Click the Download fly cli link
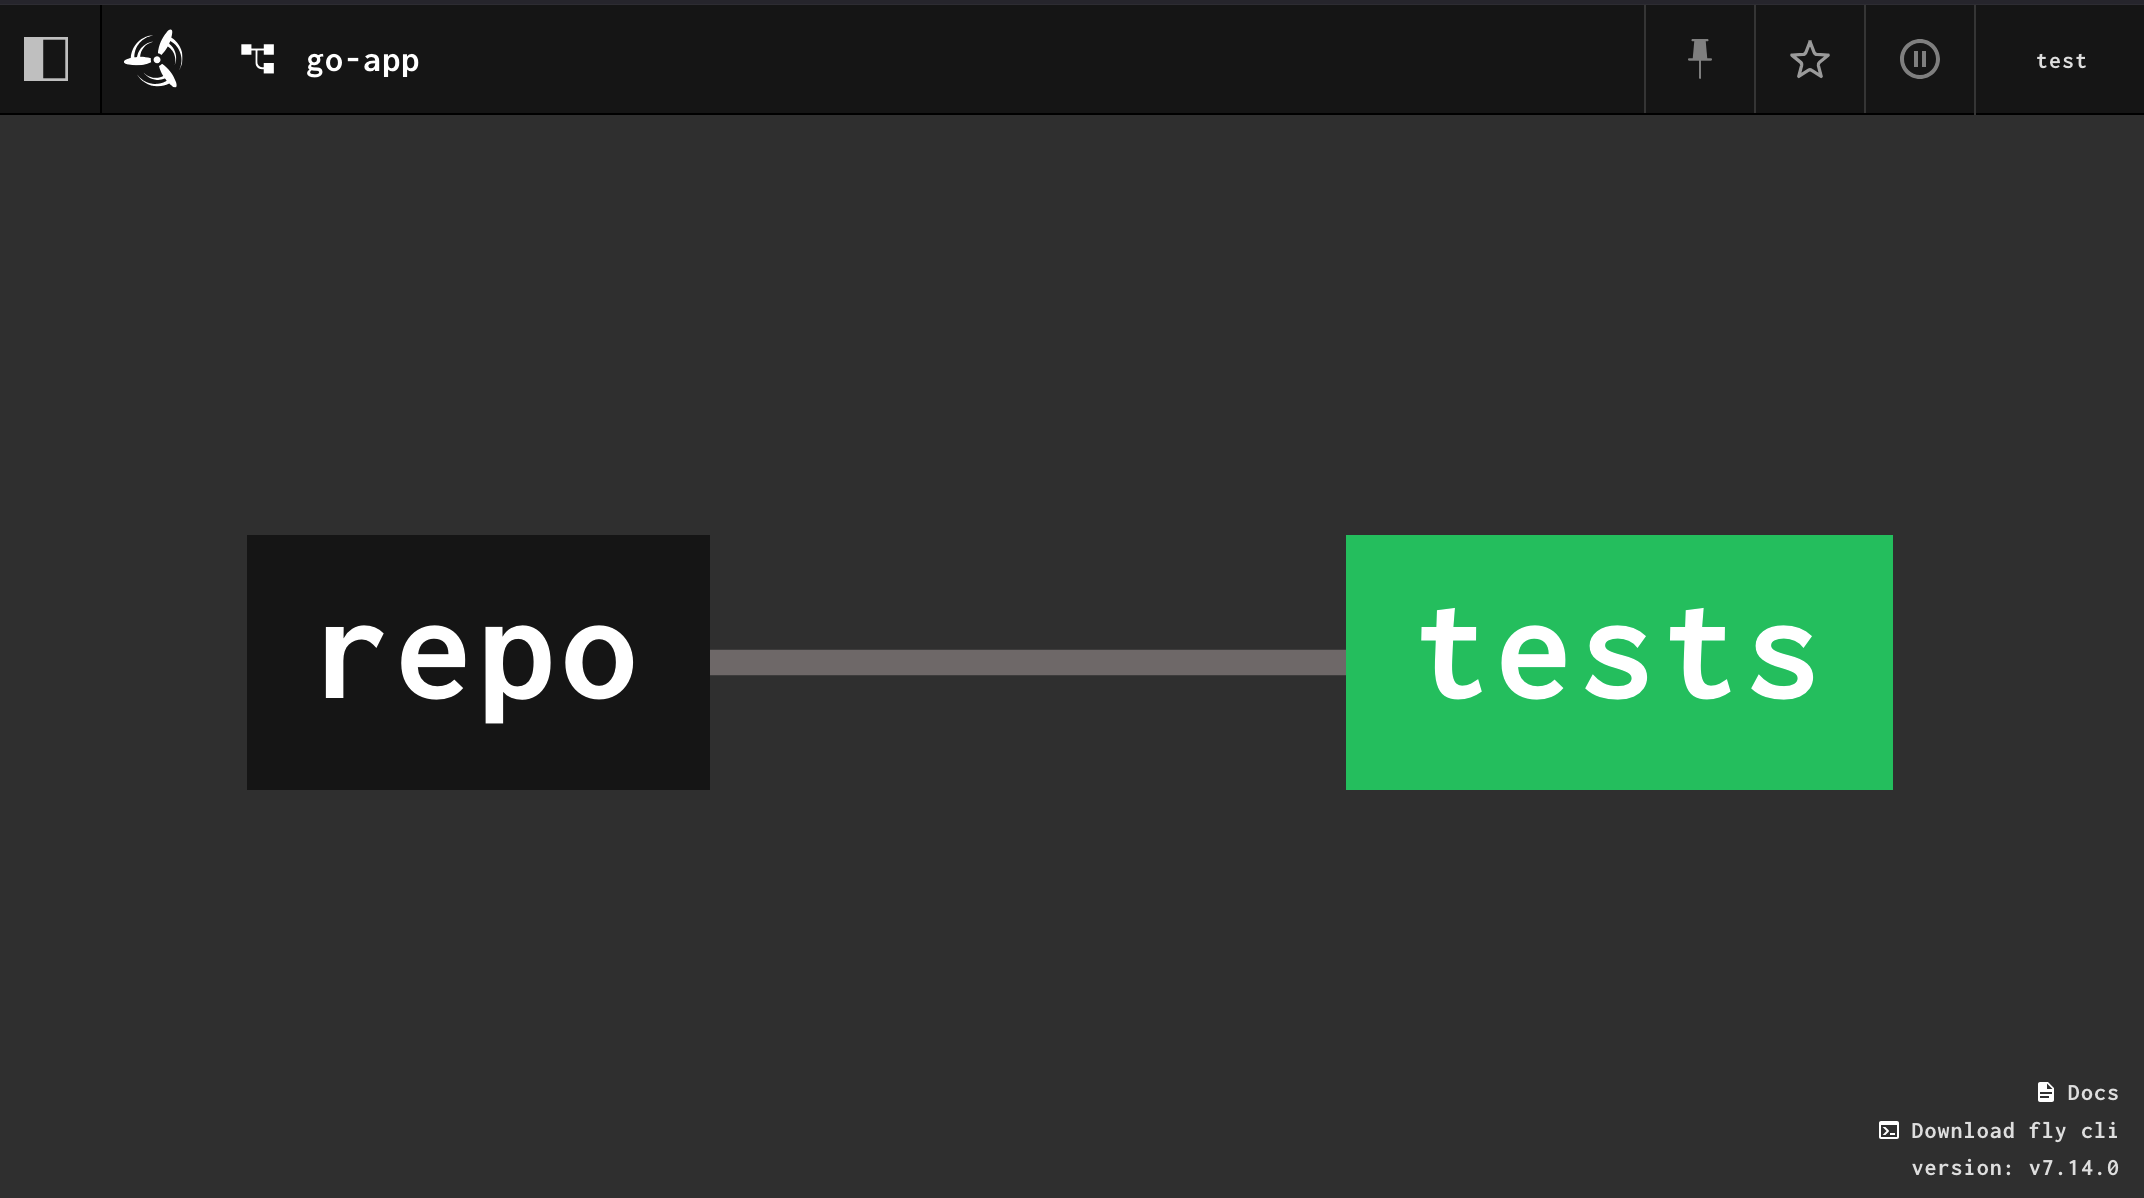Viewport: 2144px width, 1198px height. (x=2013, y=1131)
